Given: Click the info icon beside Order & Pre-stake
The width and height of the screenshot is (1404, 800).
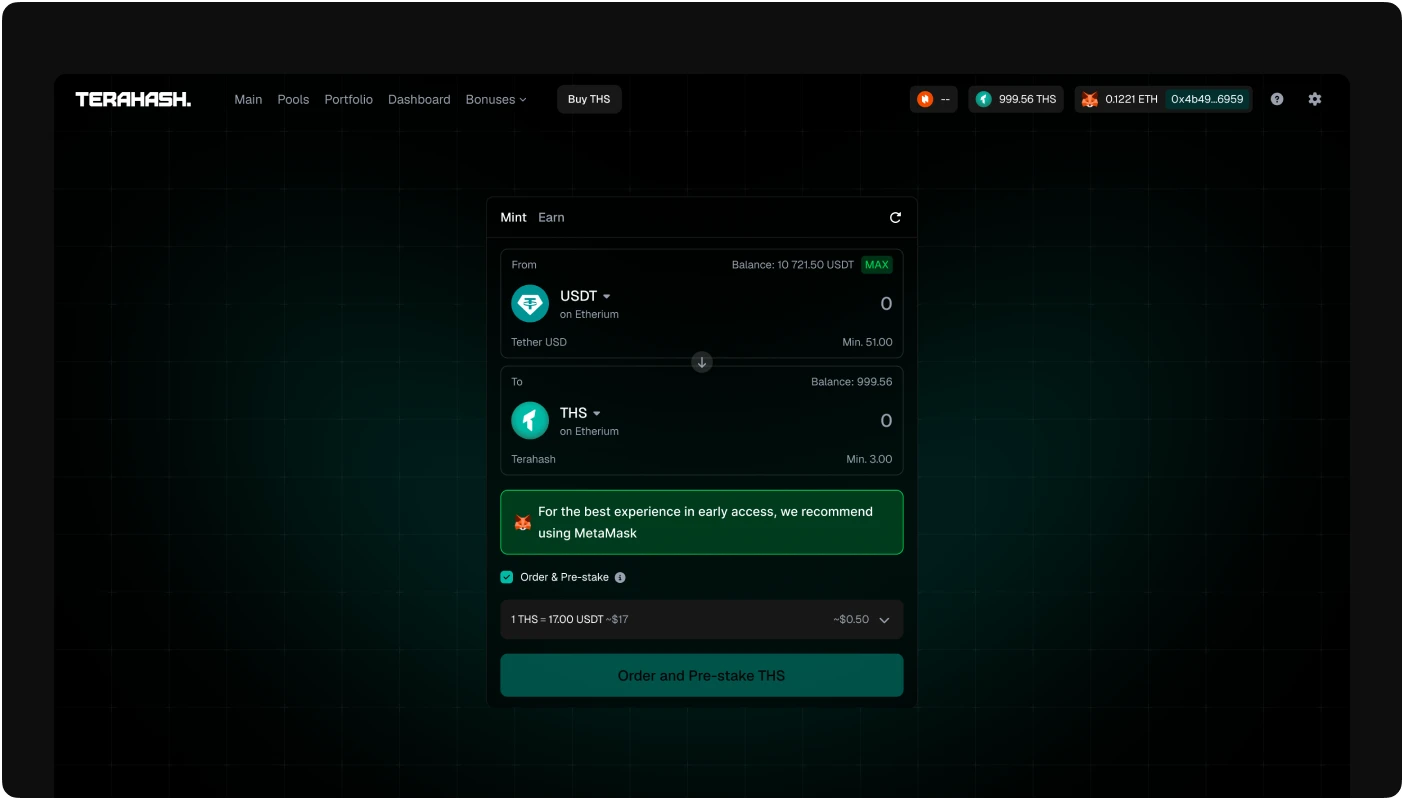Looking at the screenshot, I should (x=620, y=577).
